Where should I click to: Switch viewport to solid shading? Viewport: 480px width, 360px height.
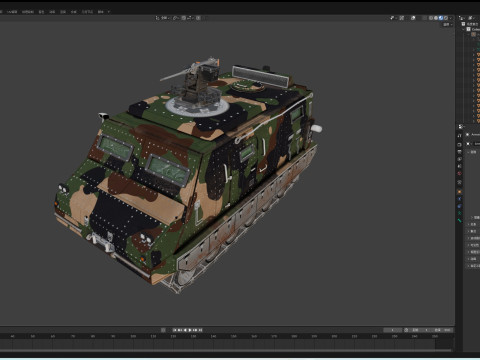click(x=436, y=18)
